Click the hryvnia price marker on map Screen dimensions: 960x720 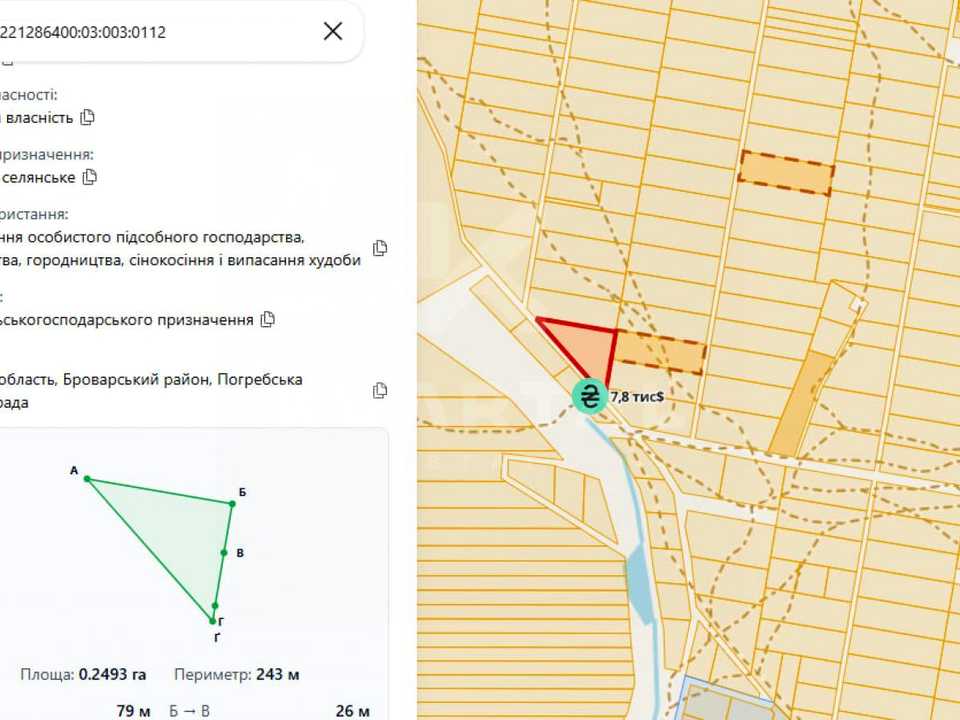[590, 397]
